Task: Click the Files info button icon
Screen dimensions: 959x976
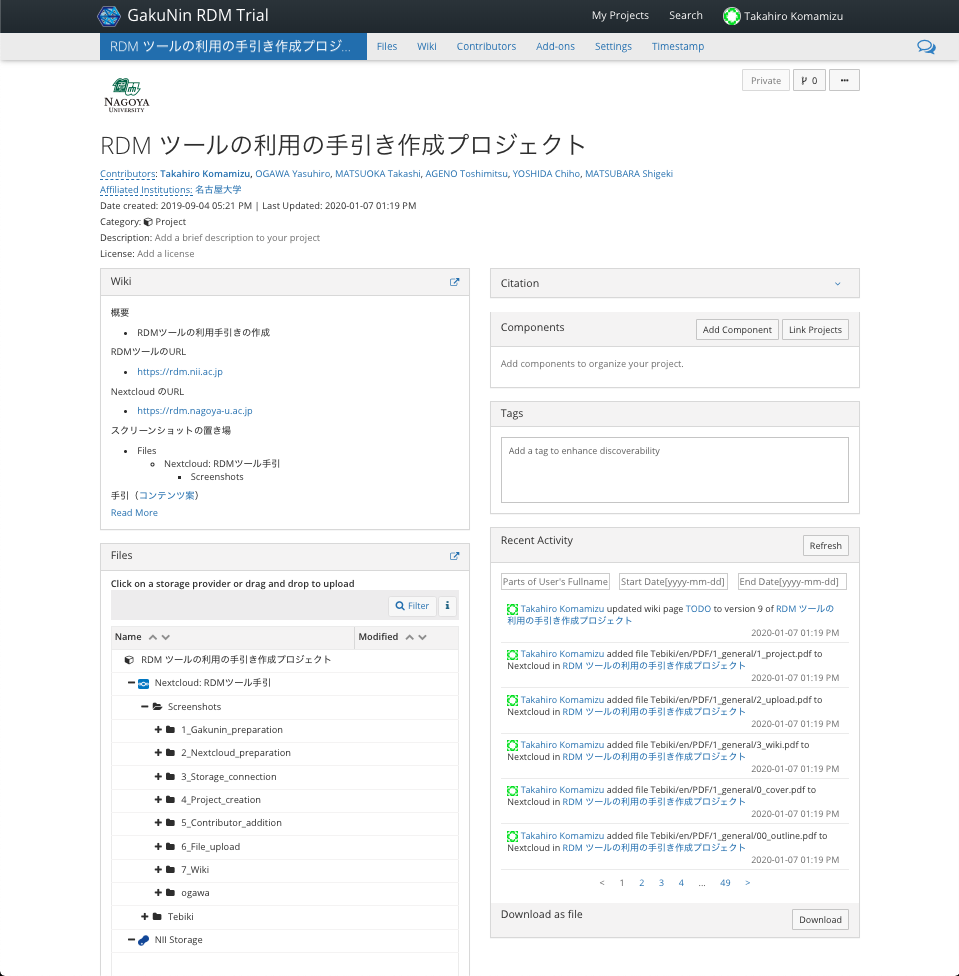Action: point(447,606)
